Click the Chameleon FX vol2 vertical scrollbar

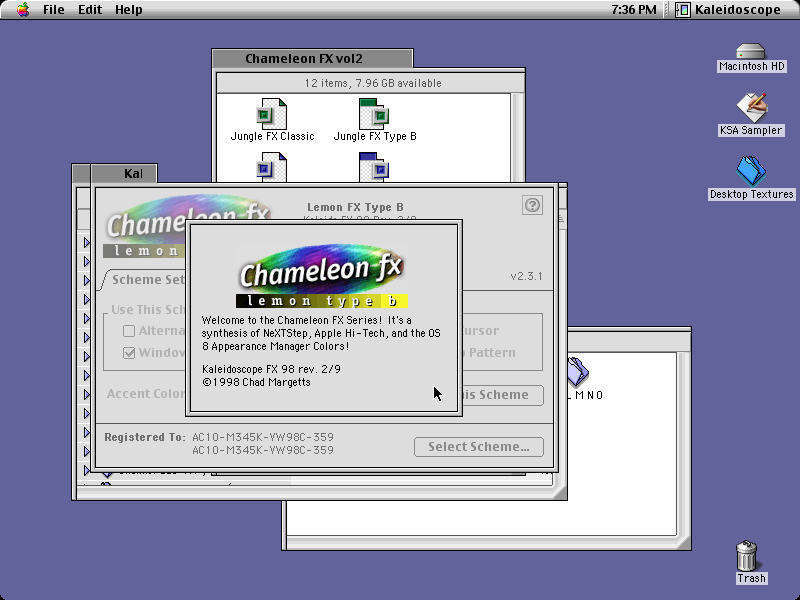point(516,138)
